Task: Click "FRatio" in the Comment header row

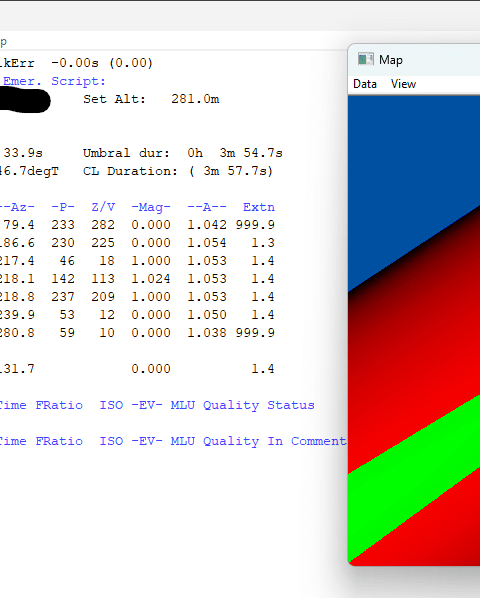Action: click(59, 441)
